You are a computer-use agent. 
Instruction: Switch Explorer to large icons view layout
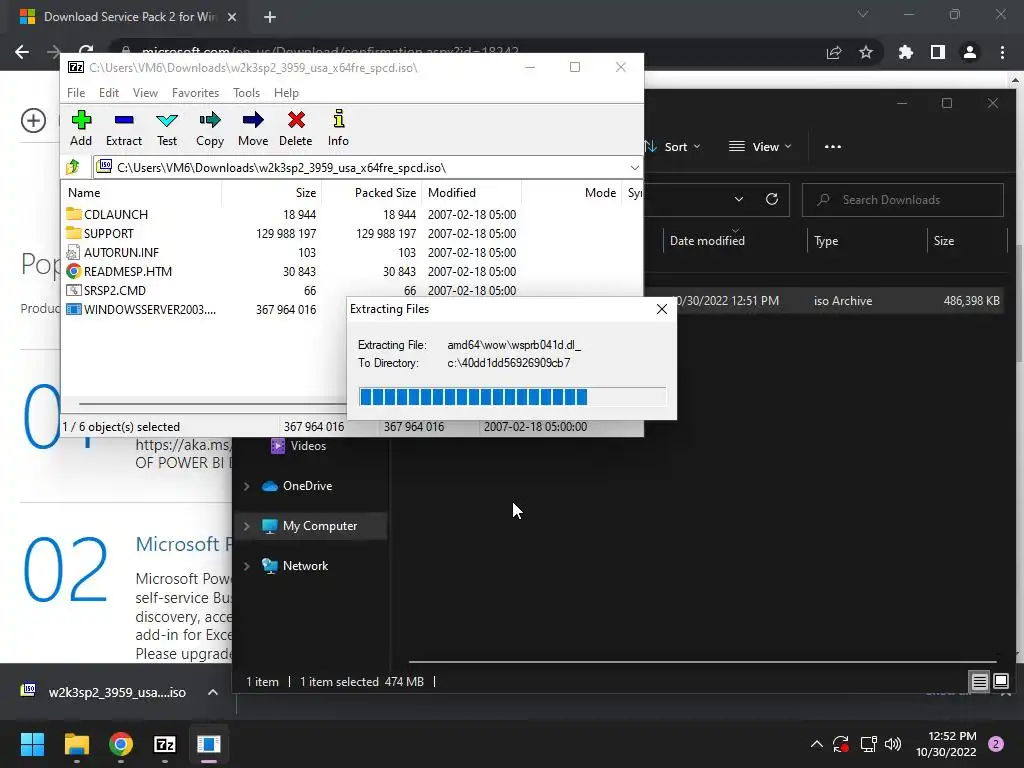pyautogui.click(x=1001, y=682)
